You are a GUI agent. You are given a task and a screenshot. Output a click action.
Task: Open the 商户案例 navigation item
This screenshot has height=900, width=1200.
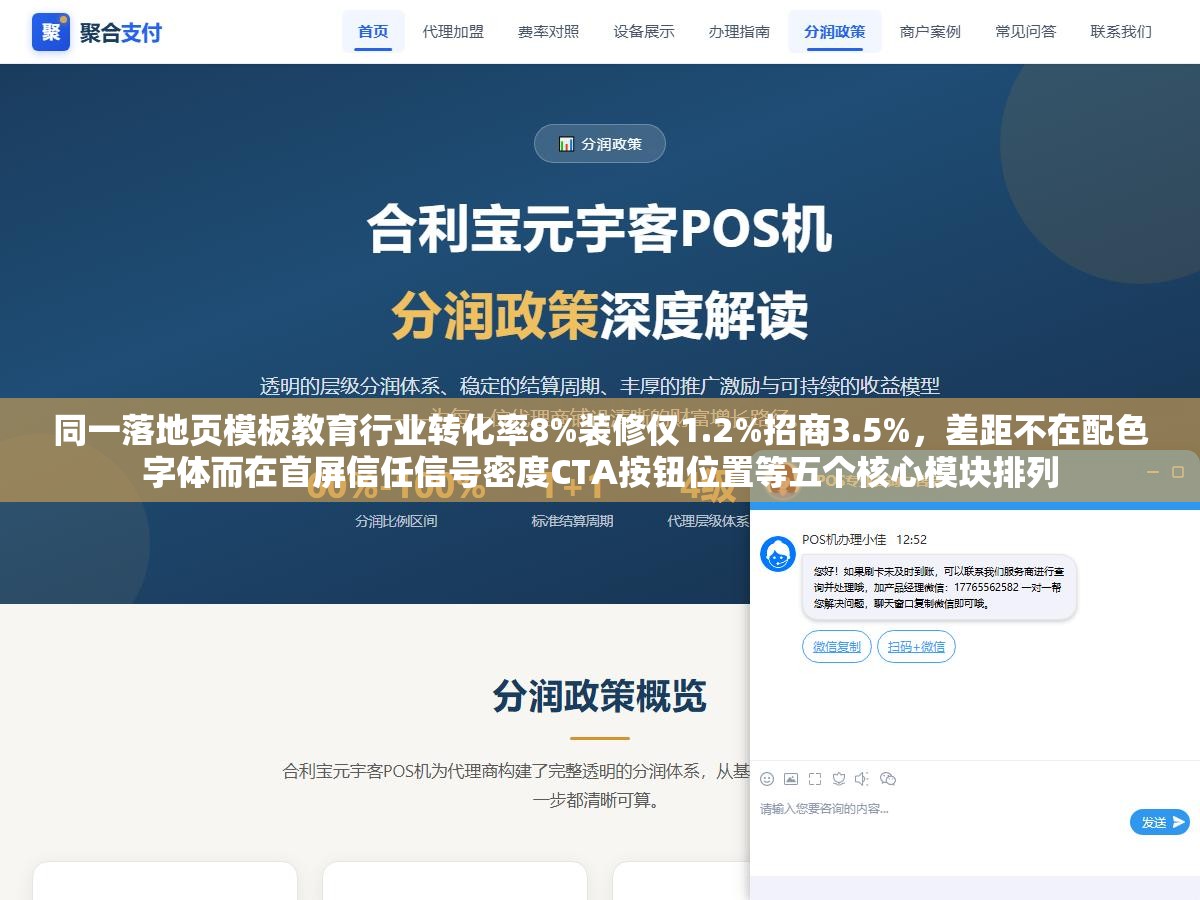pos(930,31)
